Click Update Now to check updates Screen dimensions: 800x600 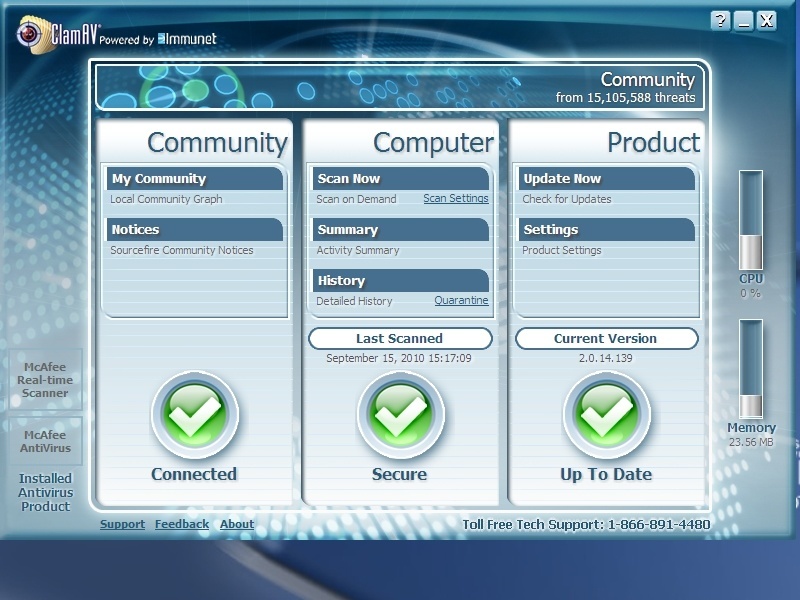pos(607,179)
